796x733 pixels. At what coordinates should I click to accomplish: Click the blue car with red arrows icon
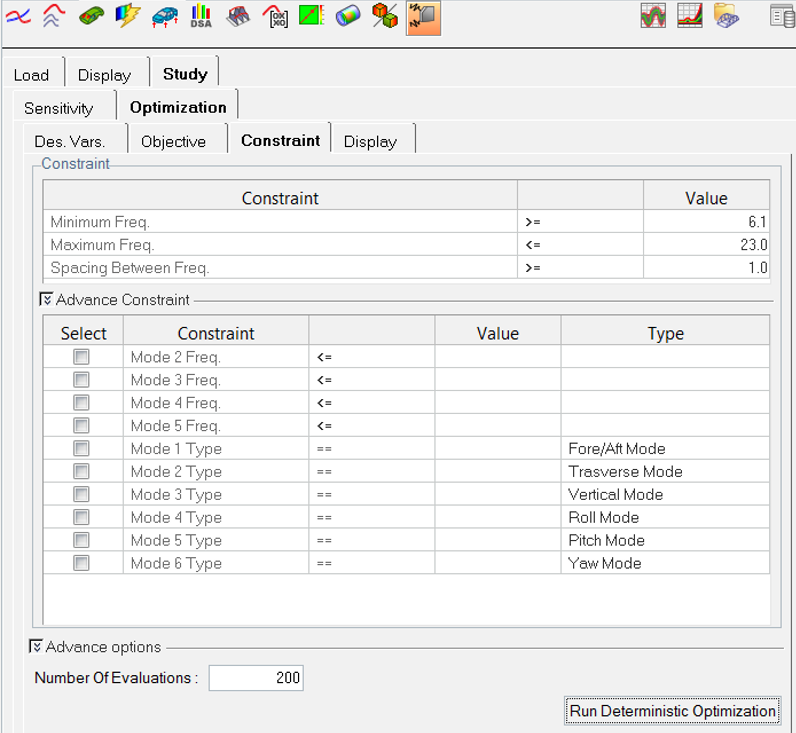click(164, 16)
